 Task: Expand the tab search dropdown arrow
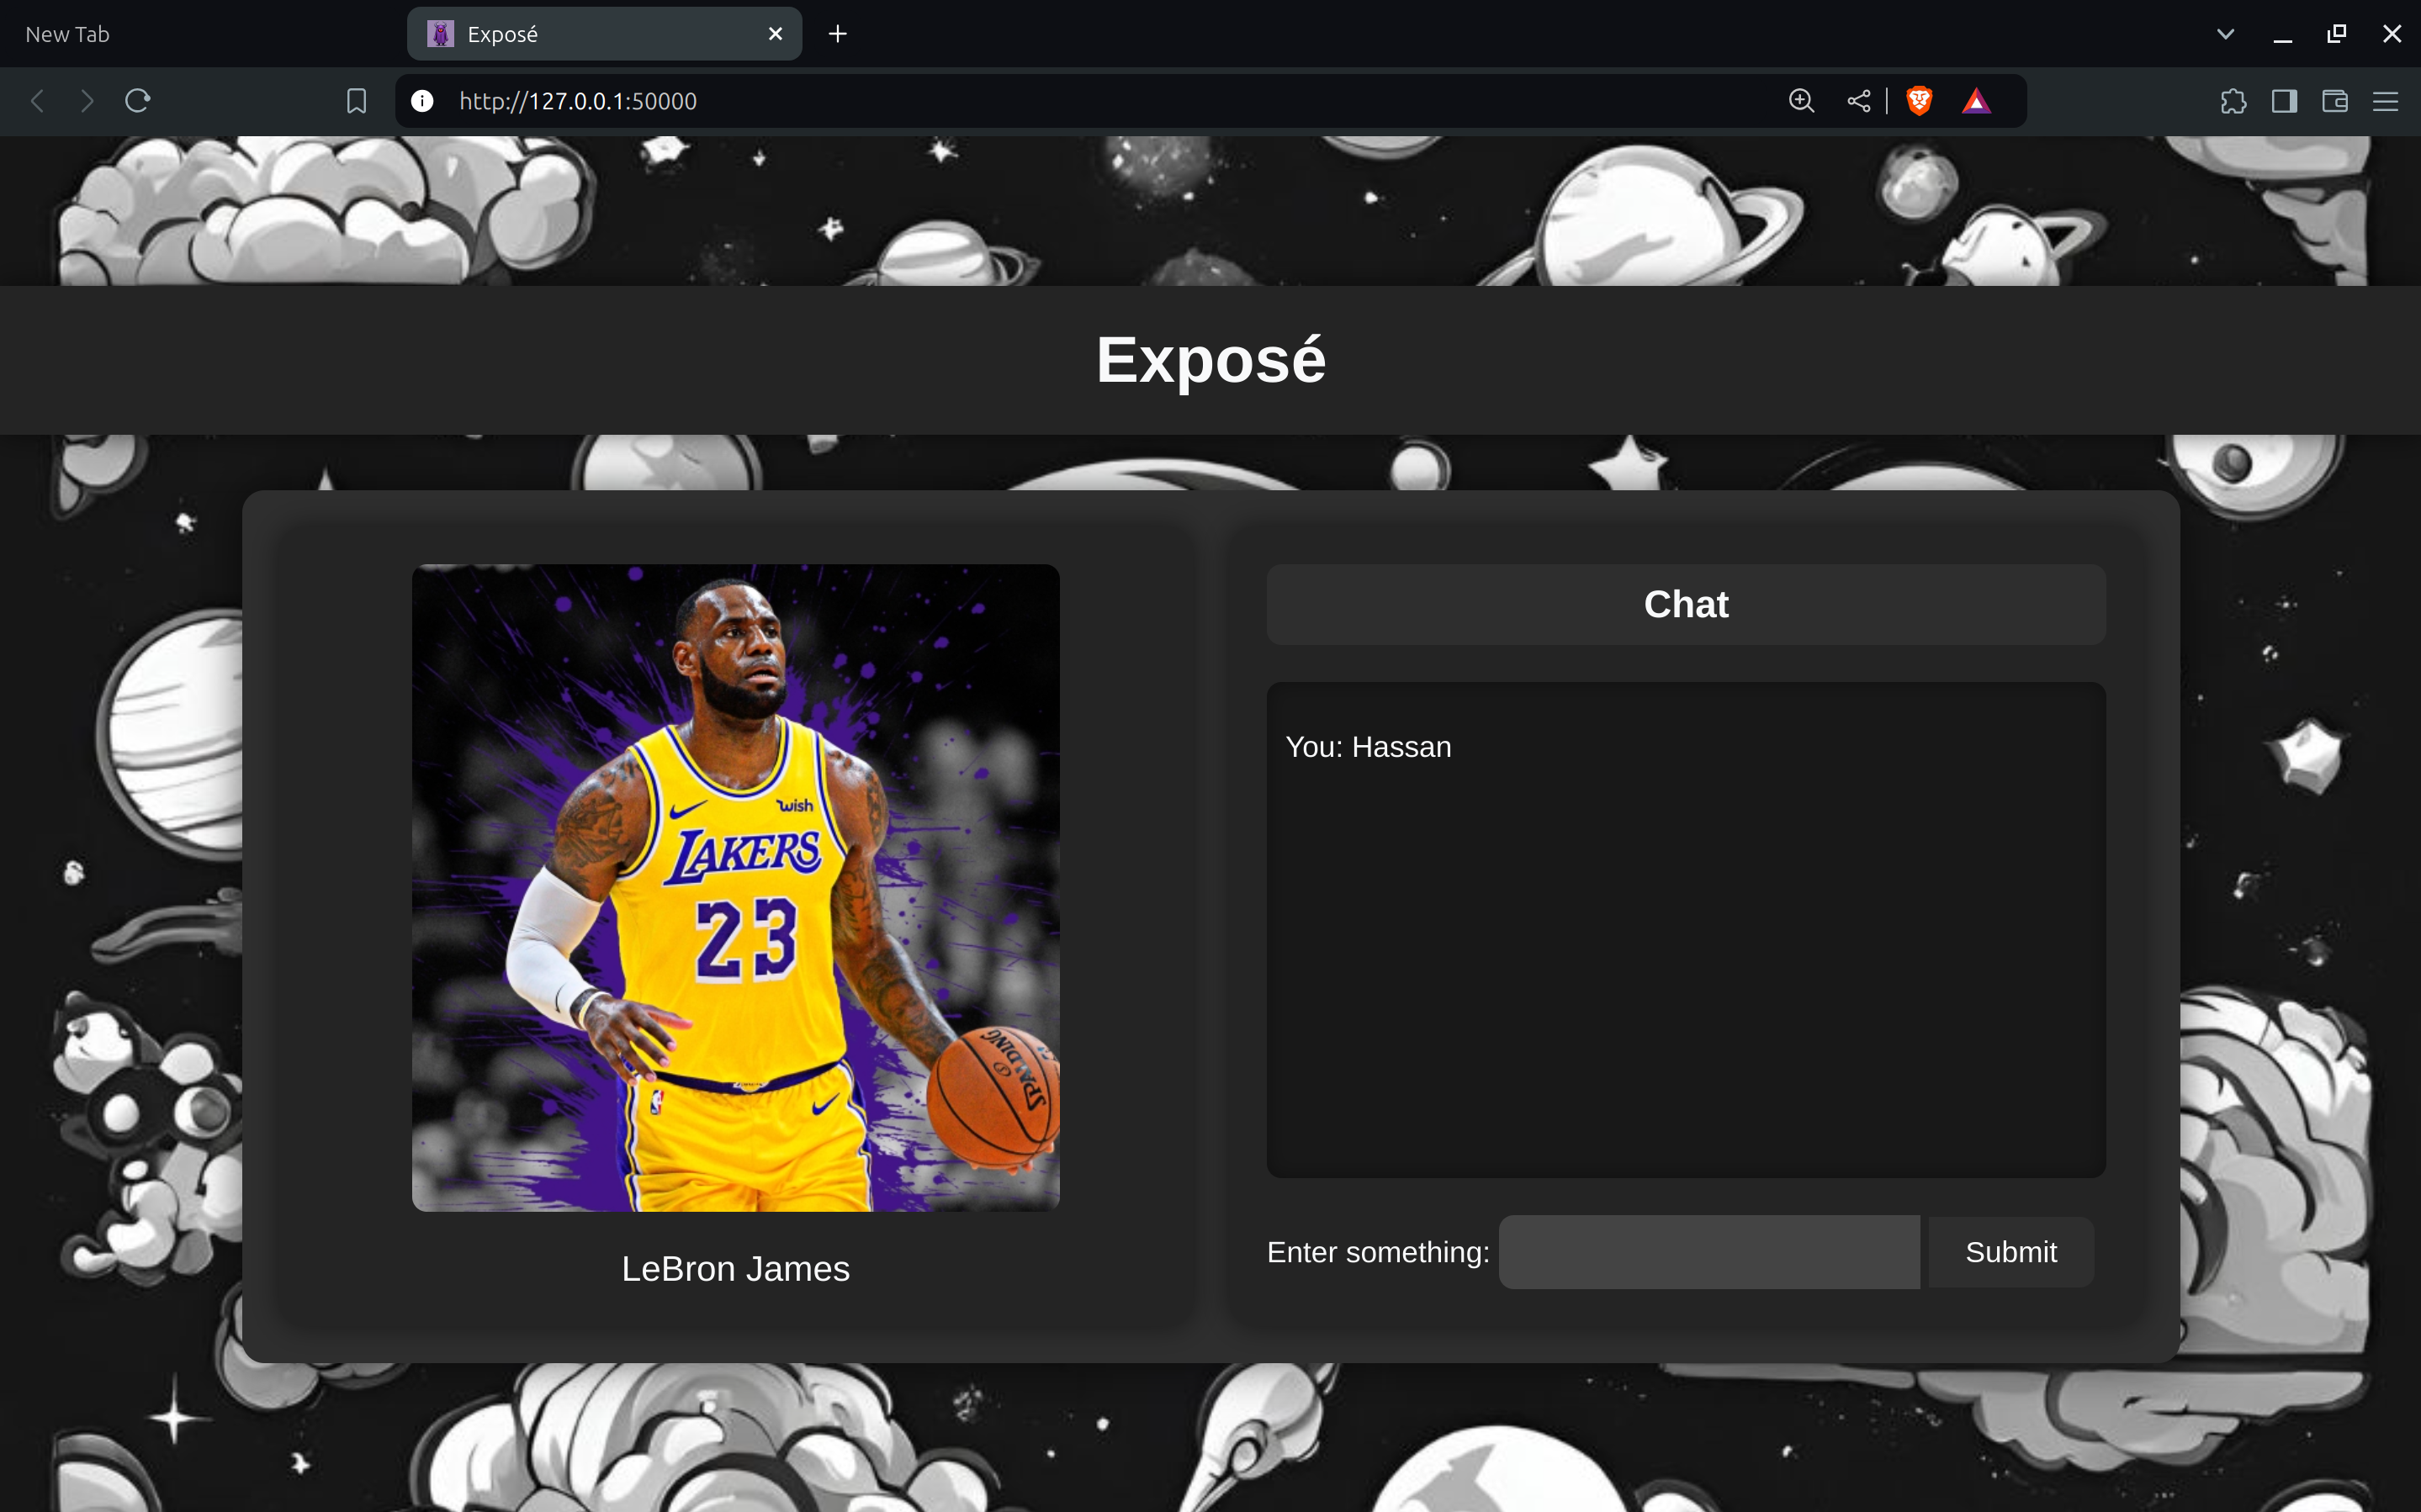pyautogui.click(x=2225, y=34)
